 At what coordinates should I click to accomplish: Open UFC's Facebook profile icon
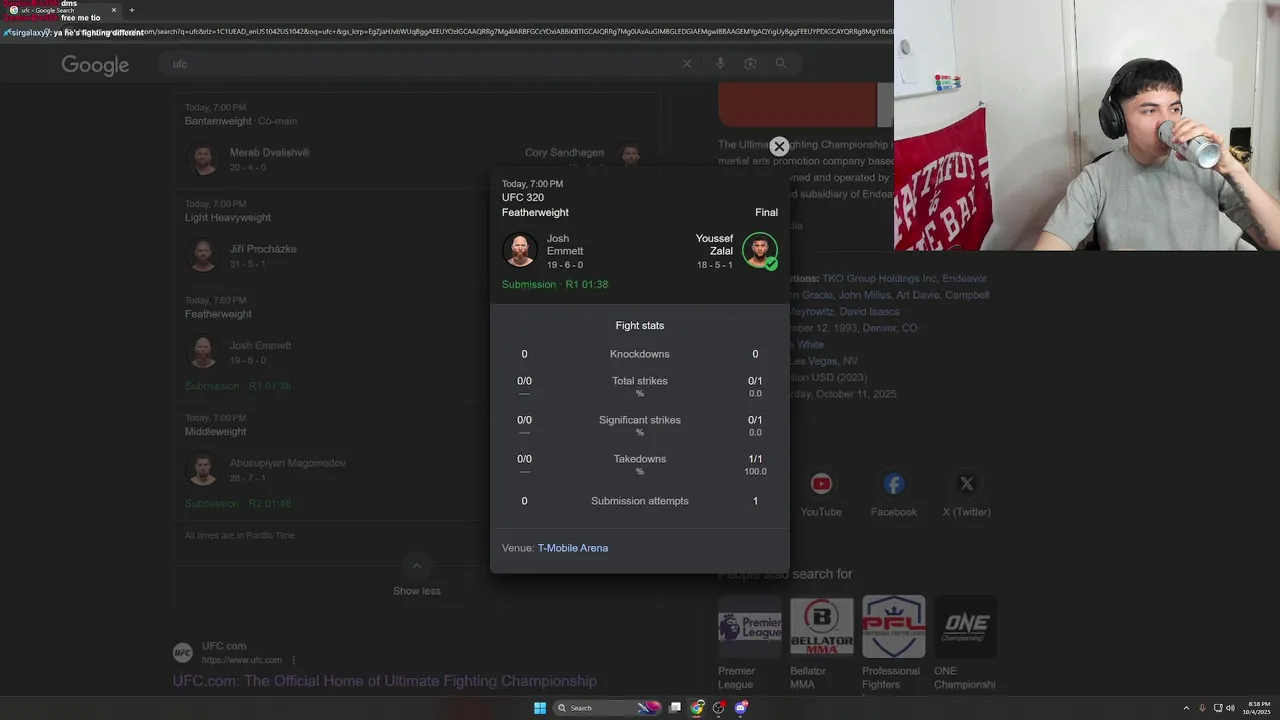894,484
